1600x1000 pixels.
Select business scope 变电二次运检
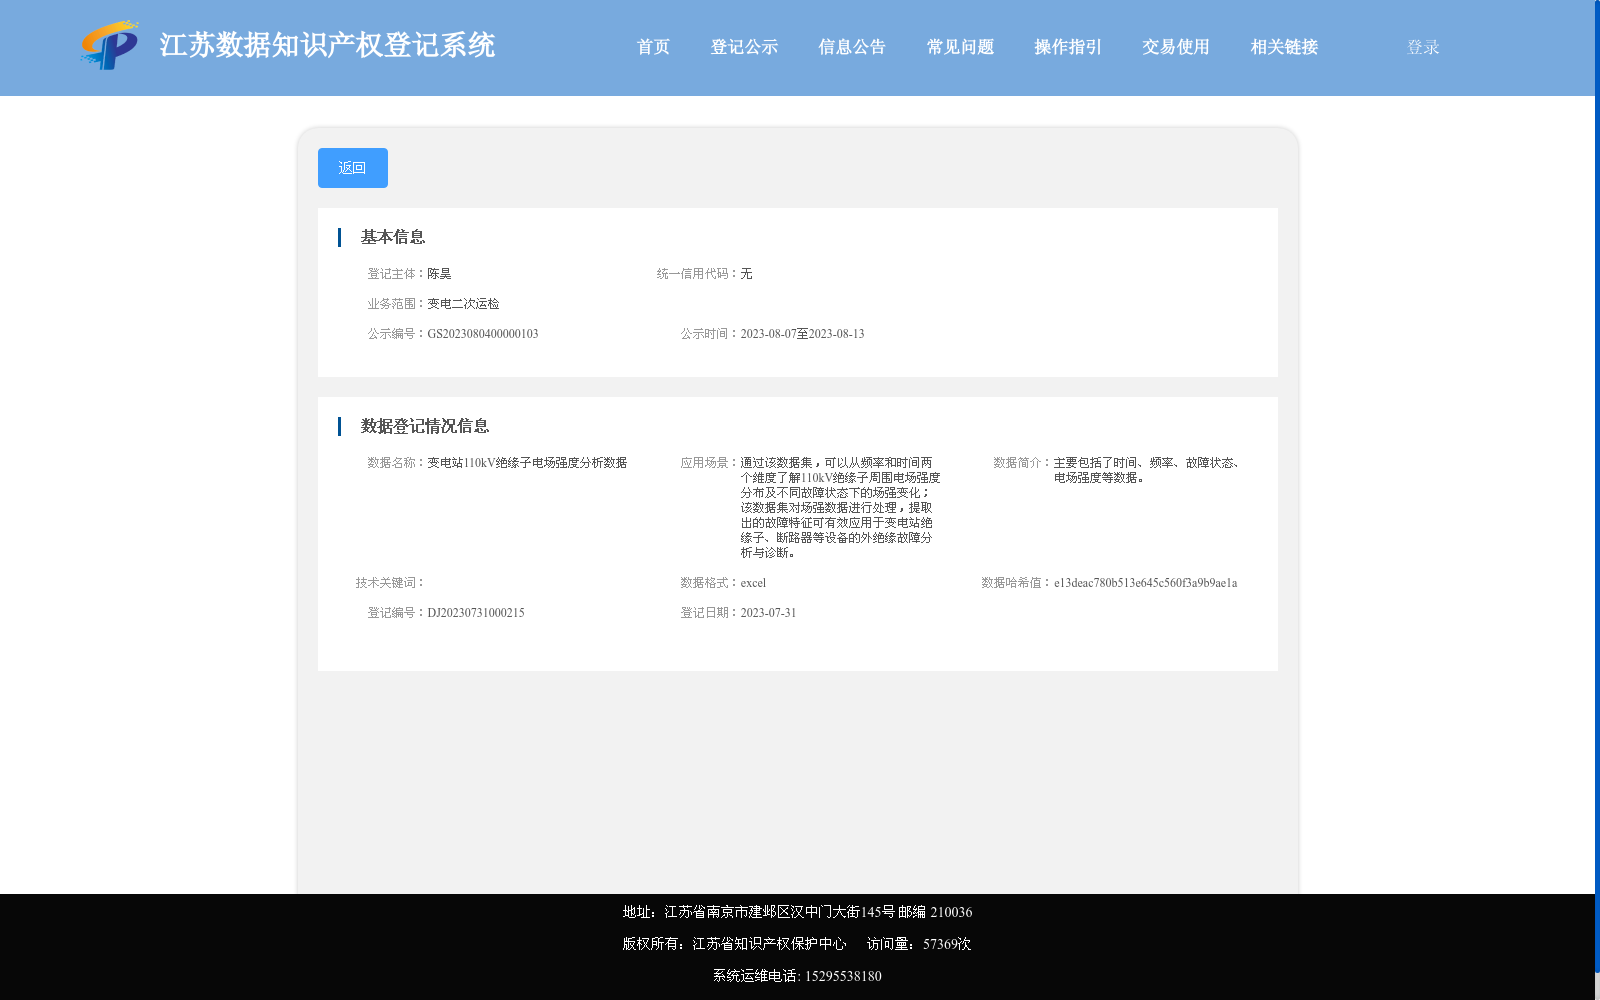click(463, 304)
